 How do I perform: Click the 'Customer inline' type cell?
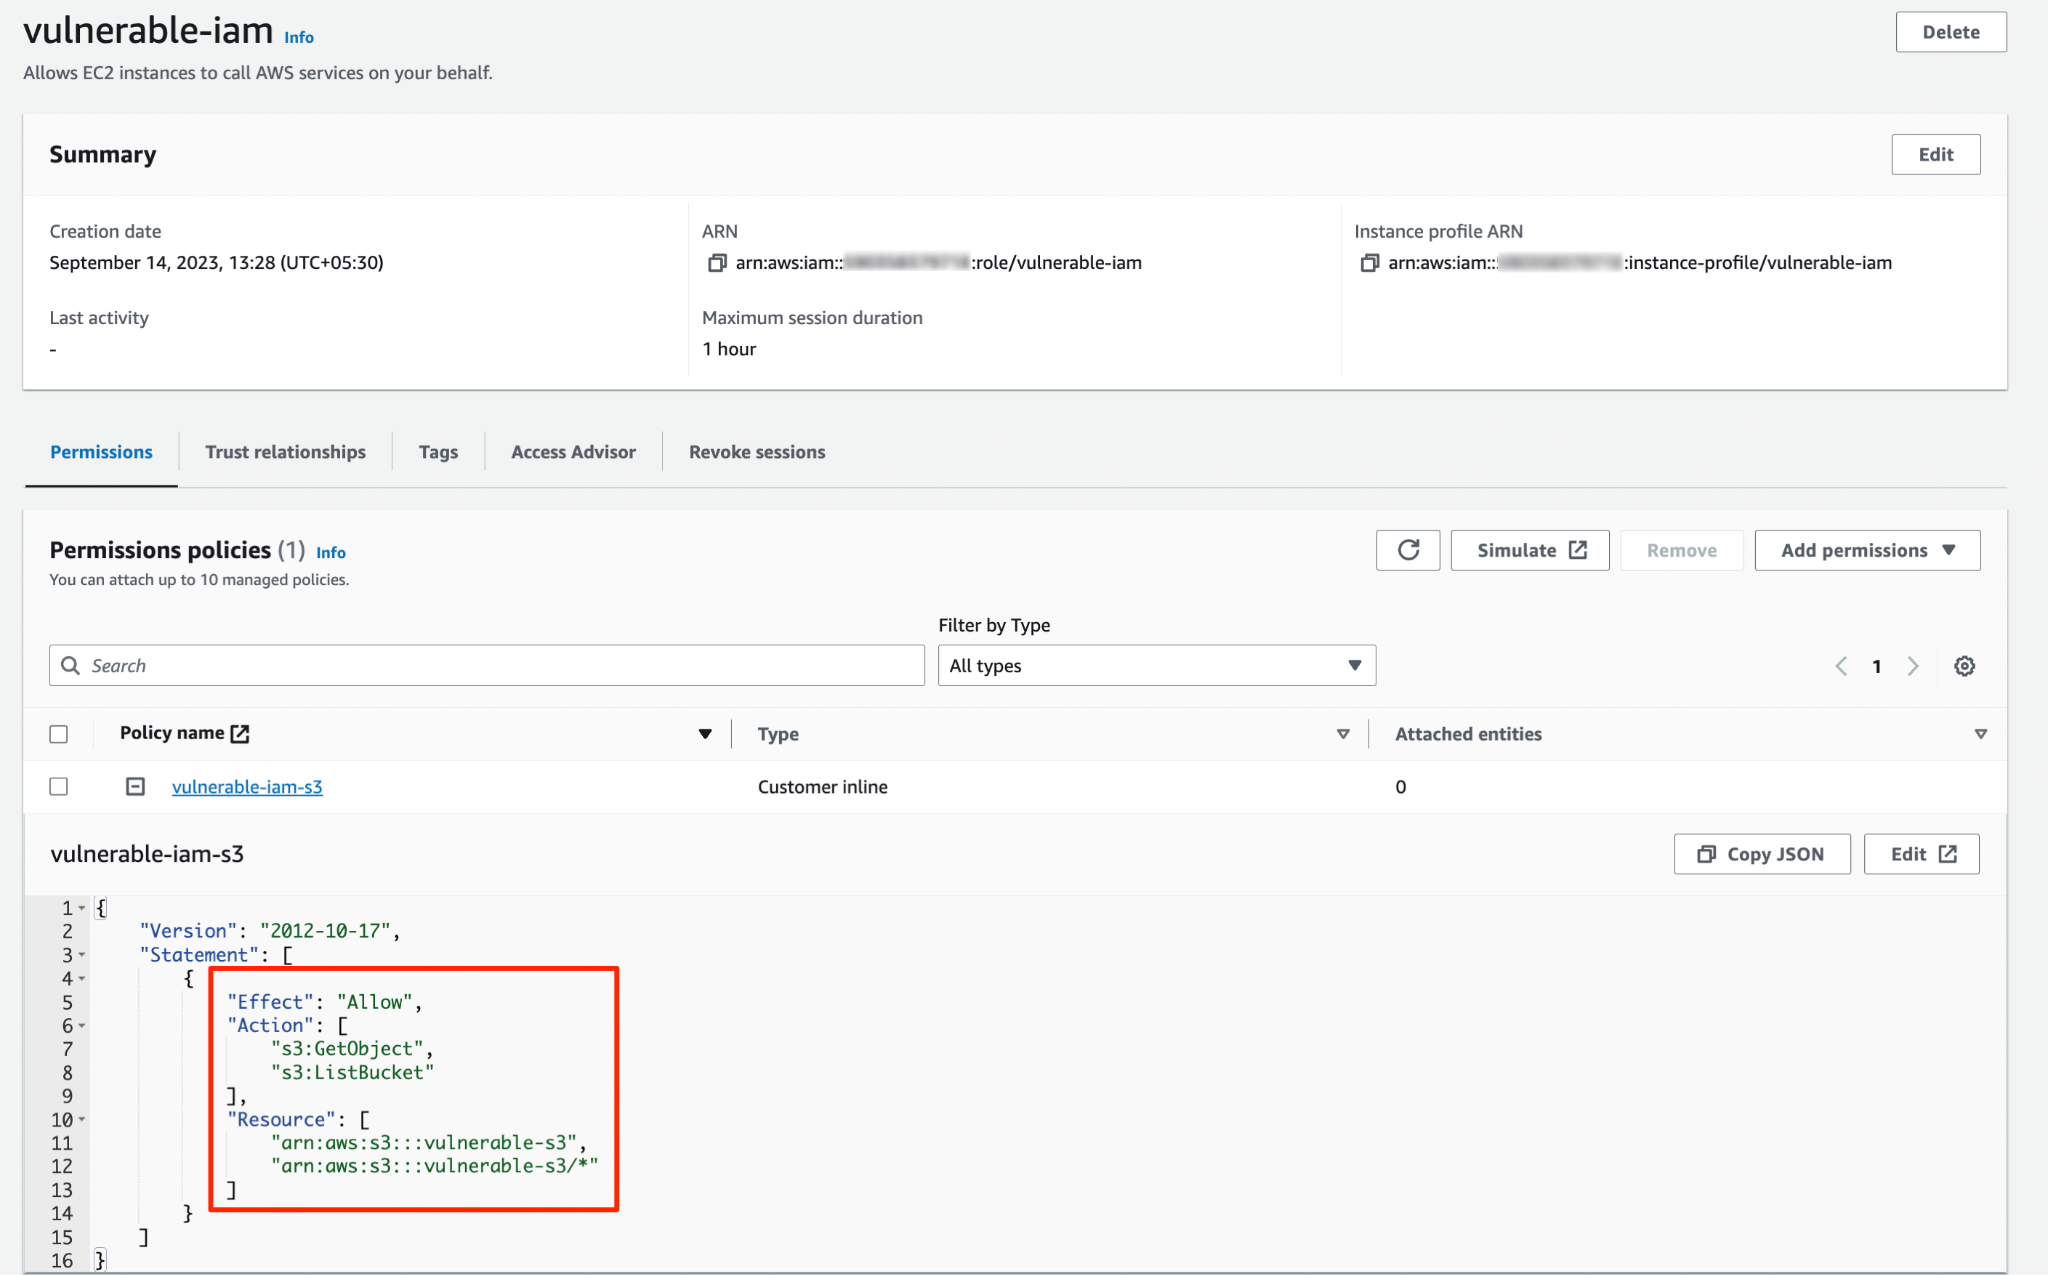click(x=822, y=787)
